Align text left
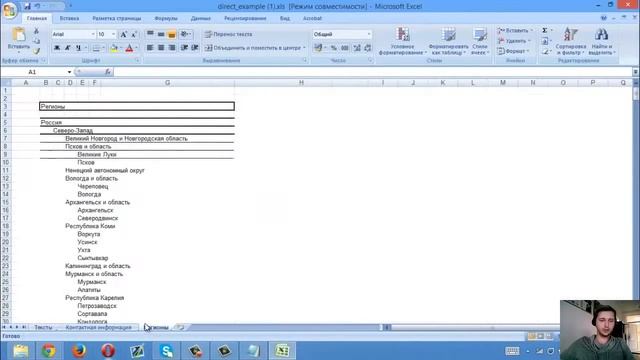Viewport: 640px width, 360px height. tap(150, 48)
